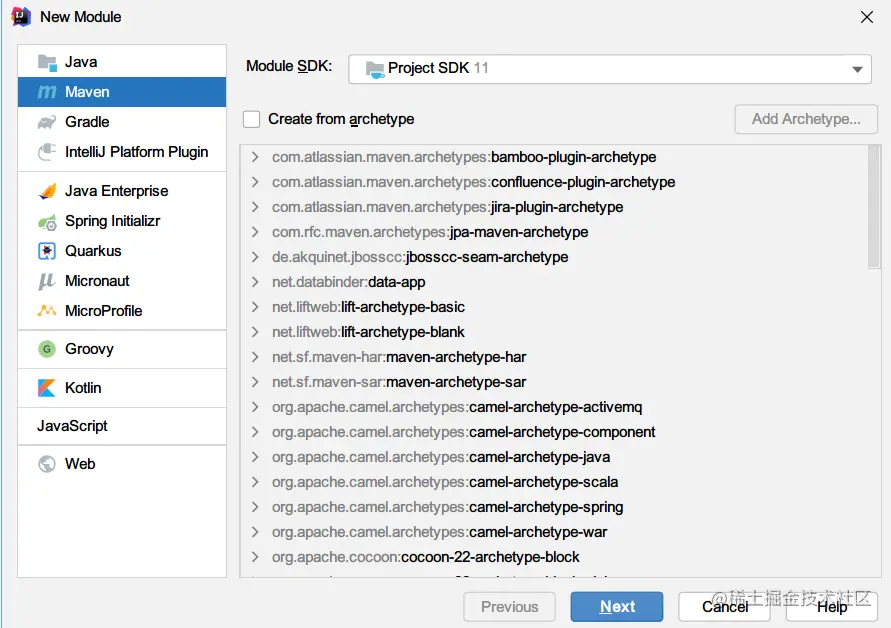Expand camel-archetype-activemq node
This screenshot has height=628, width=891.
[x=255, y=407]
